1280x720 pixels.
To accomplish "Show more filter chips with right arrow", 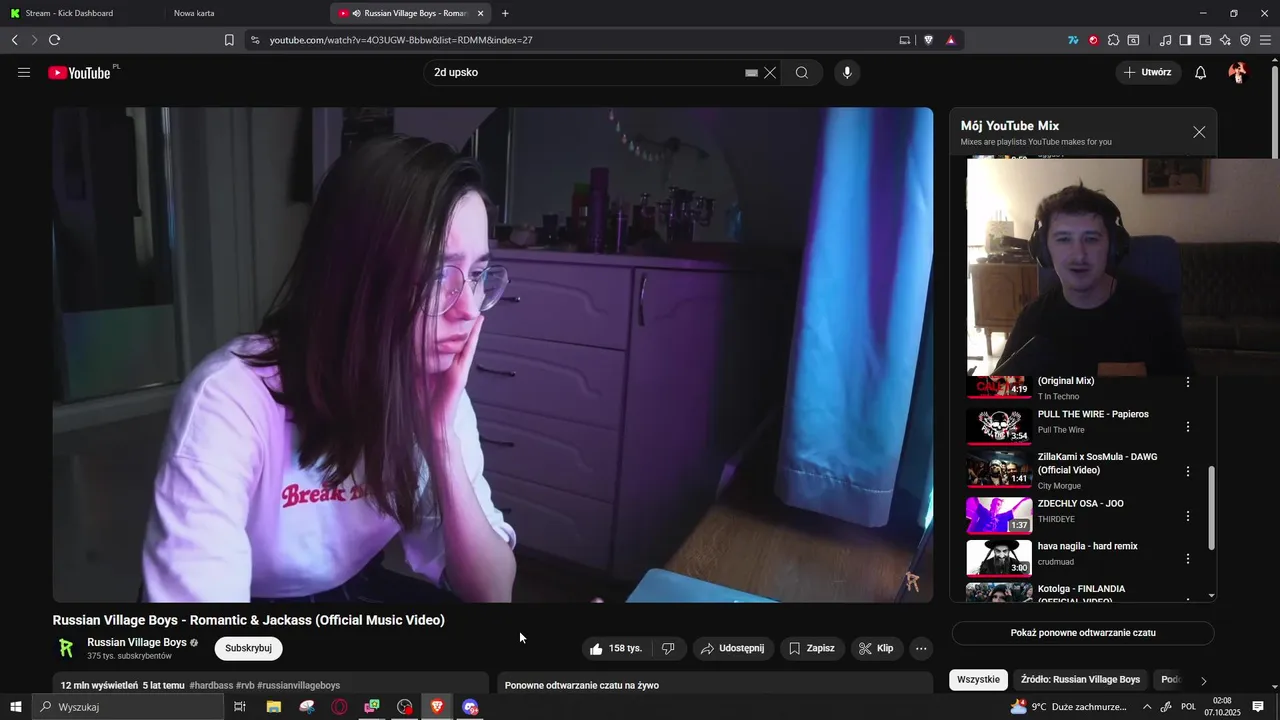I will click(1203, 681).
